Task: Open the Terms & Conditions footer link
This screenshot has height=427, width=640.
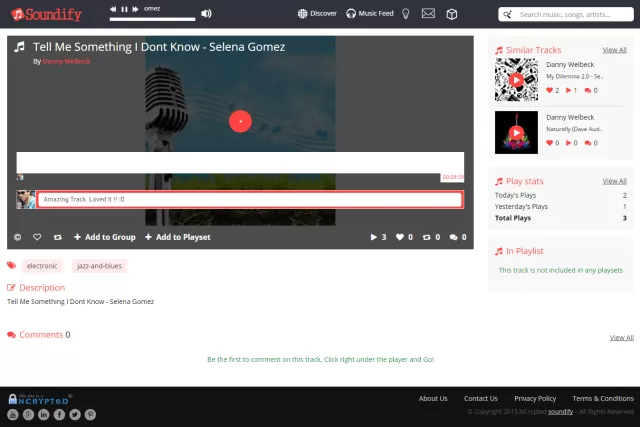Action: [x=603, y=398]
